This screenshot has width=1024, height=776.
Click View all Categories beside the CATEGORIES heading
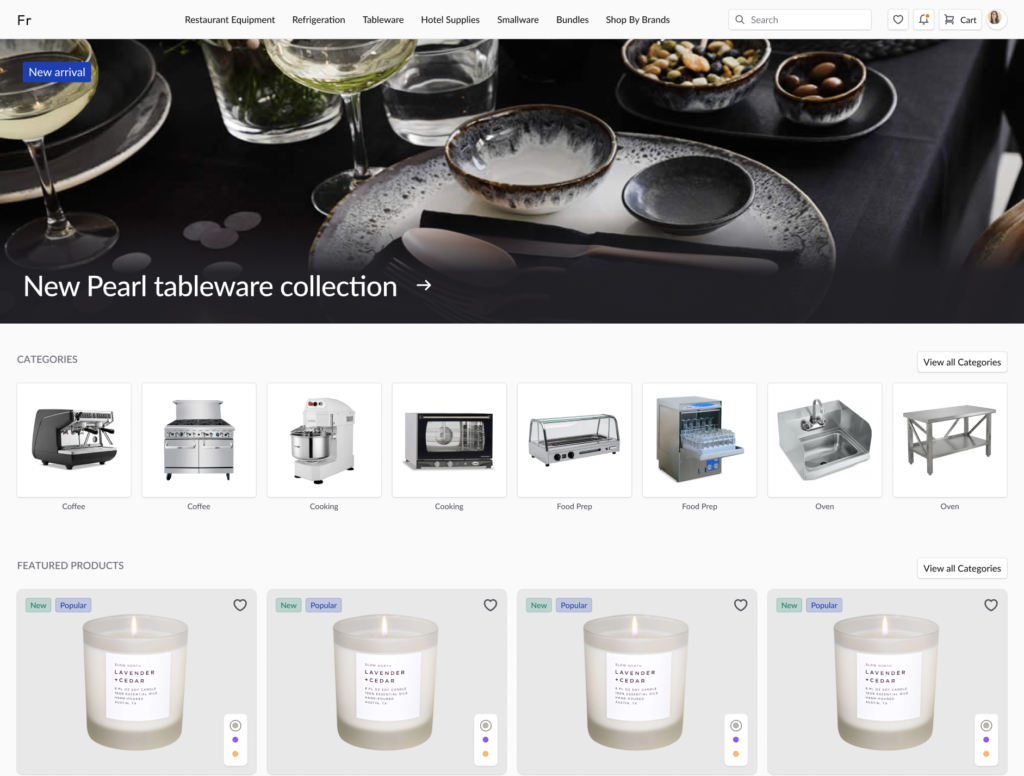962,362
